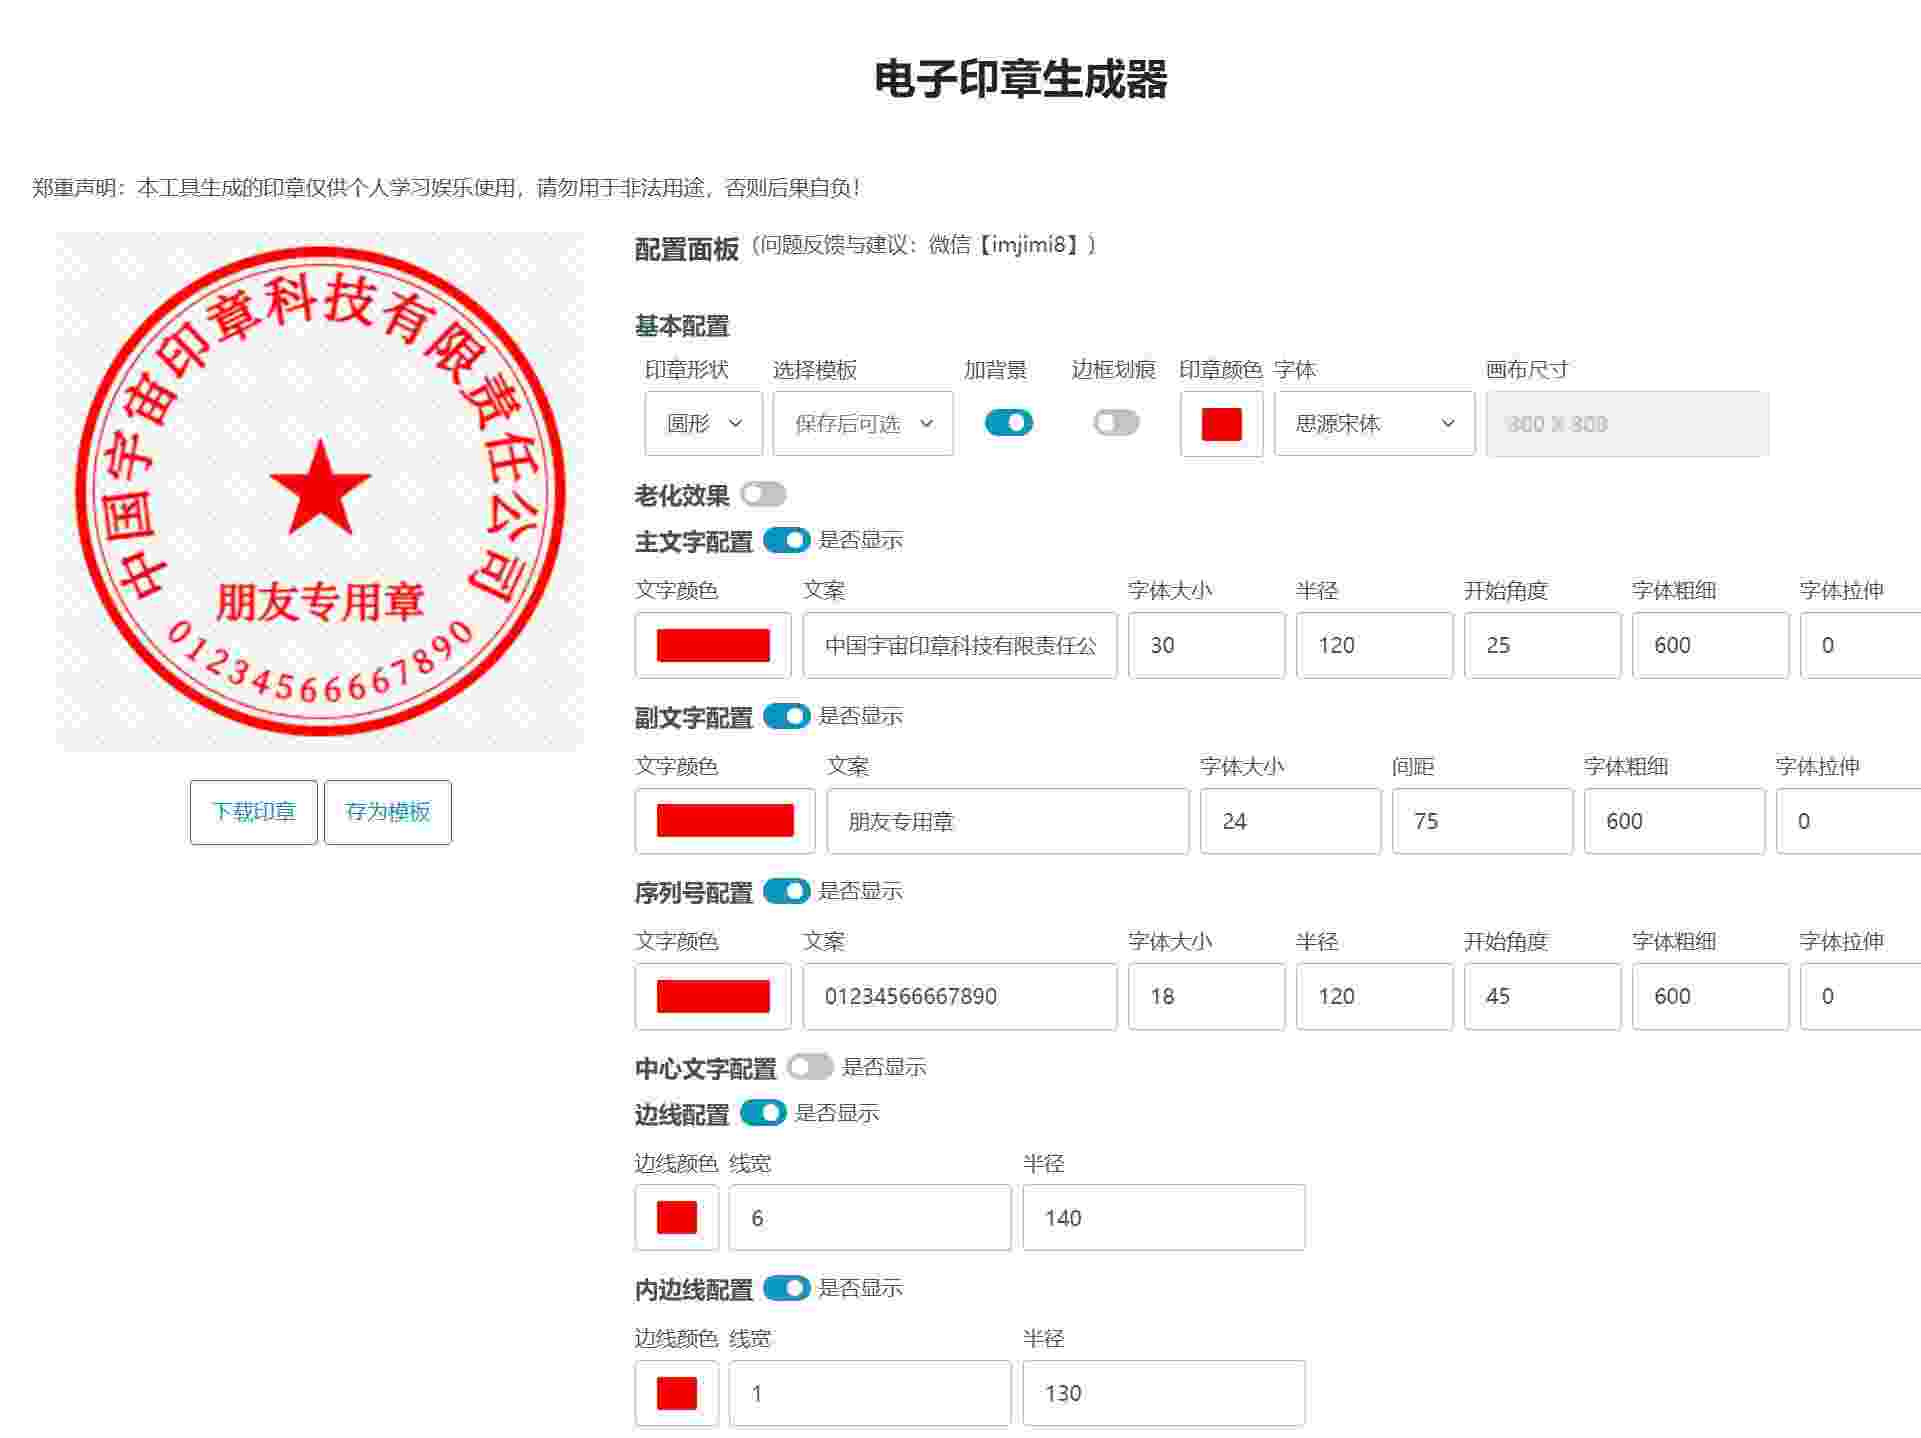Image resolution: width=1921 pixels, height=1438 pixels.
Task: Enable 中心文字配置 display switch
Action: click(x=810, y=1067)
